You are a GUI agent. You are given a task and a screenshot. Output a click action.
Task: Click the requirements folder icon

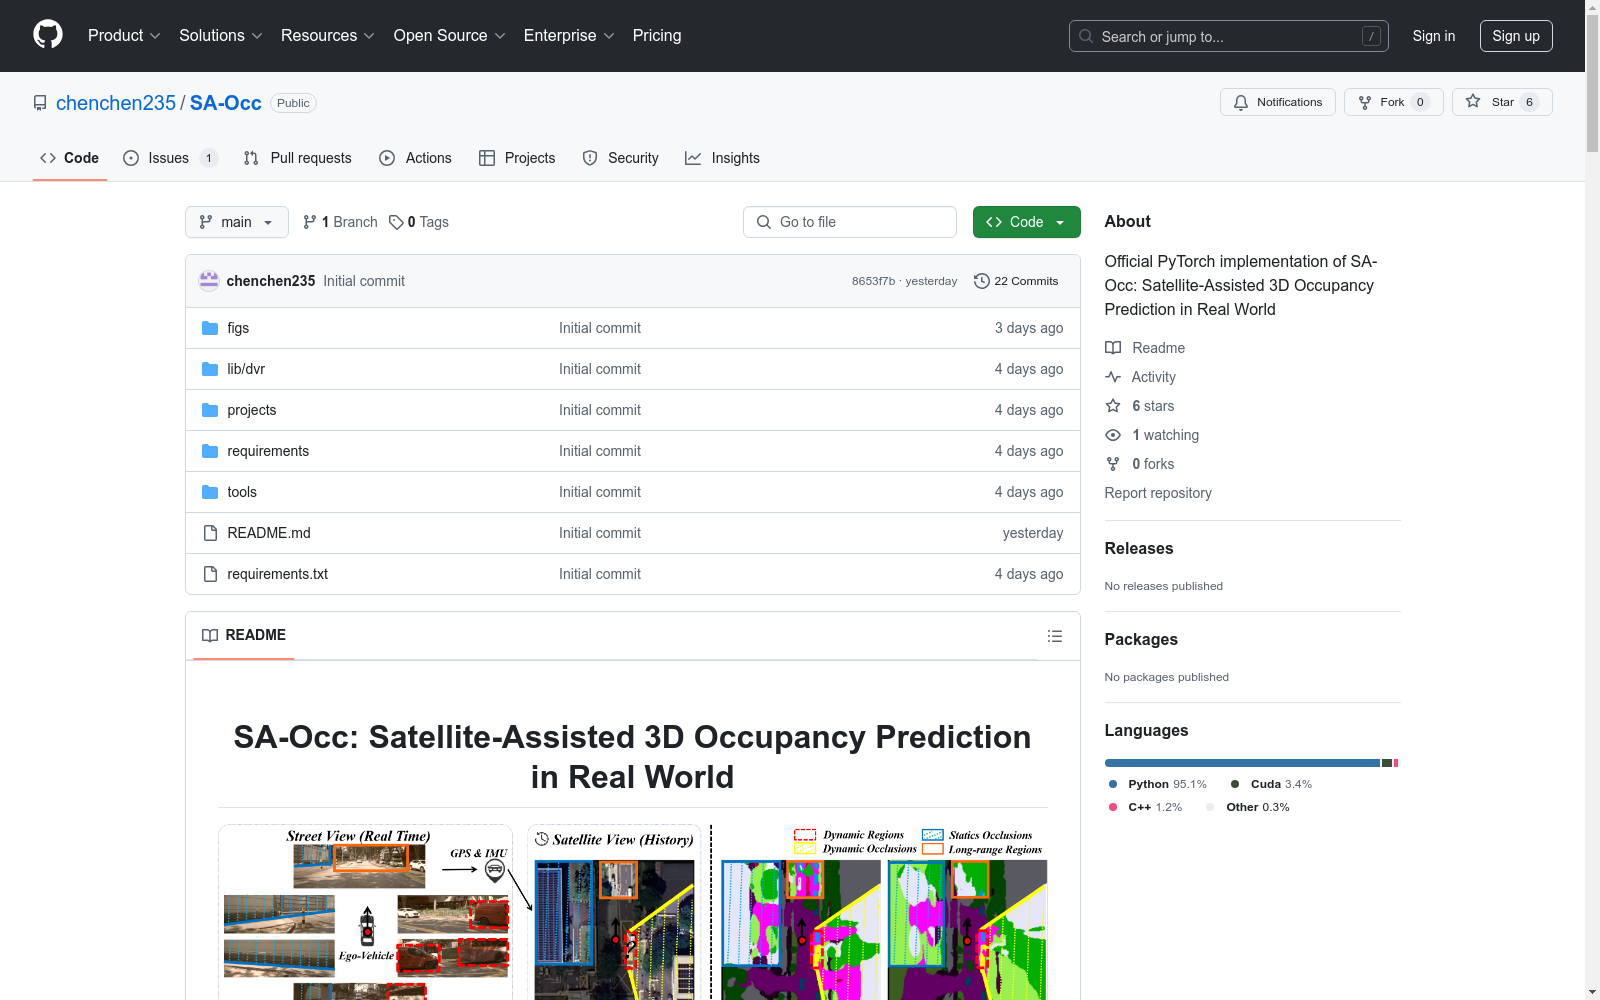[210, 451]
